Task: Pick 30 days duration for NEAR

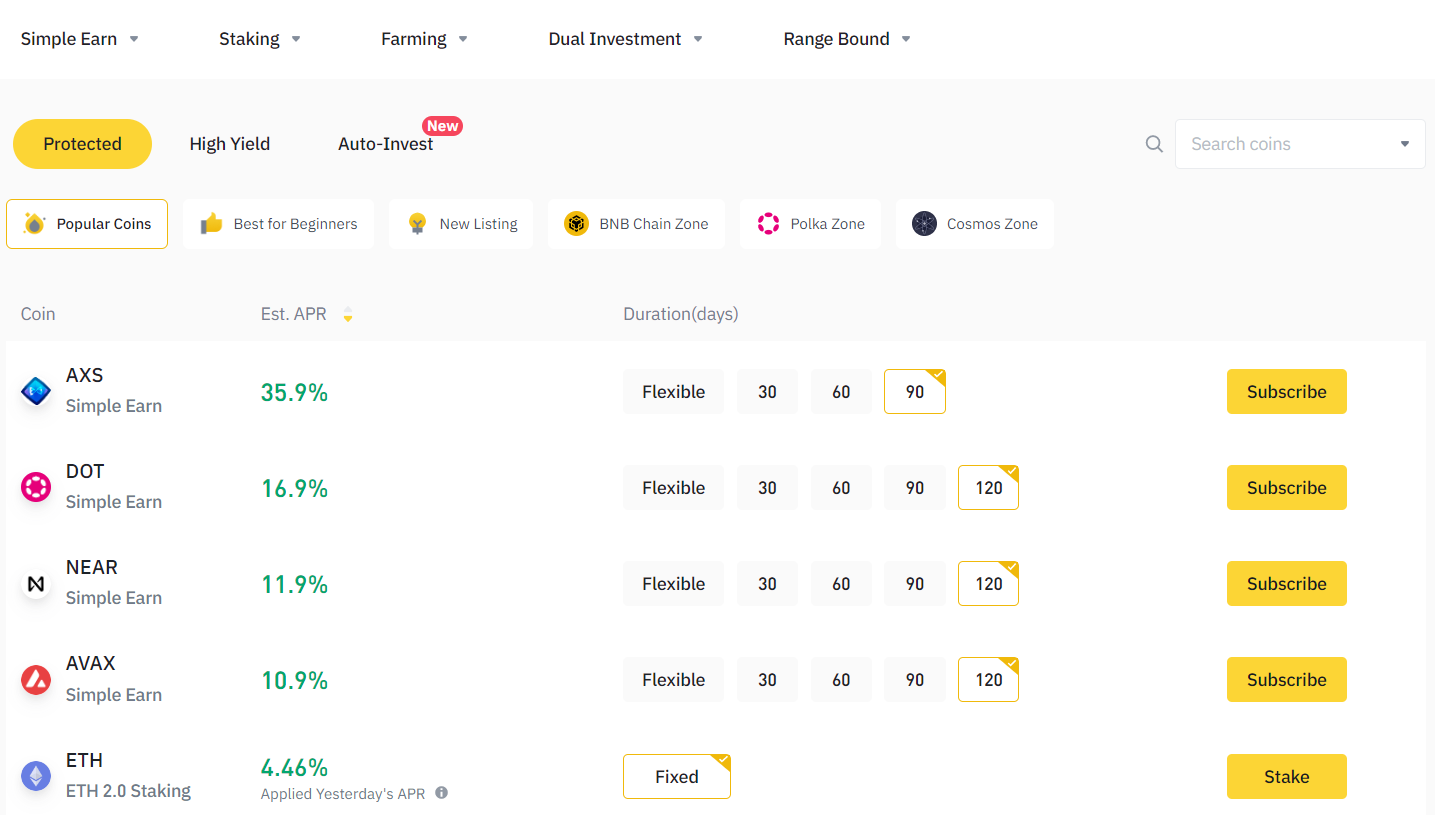Action: [x=767, y=584]
